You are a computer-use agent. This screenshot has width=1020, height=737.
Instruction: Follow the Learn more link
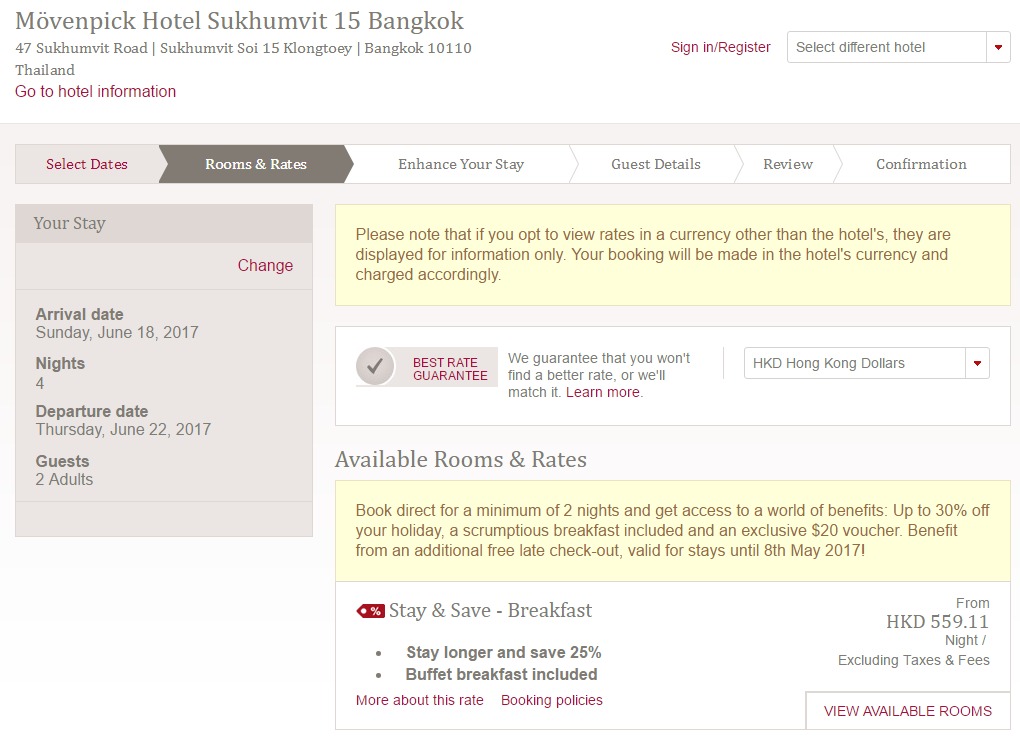pyautogui.click(x=603, y=392)
